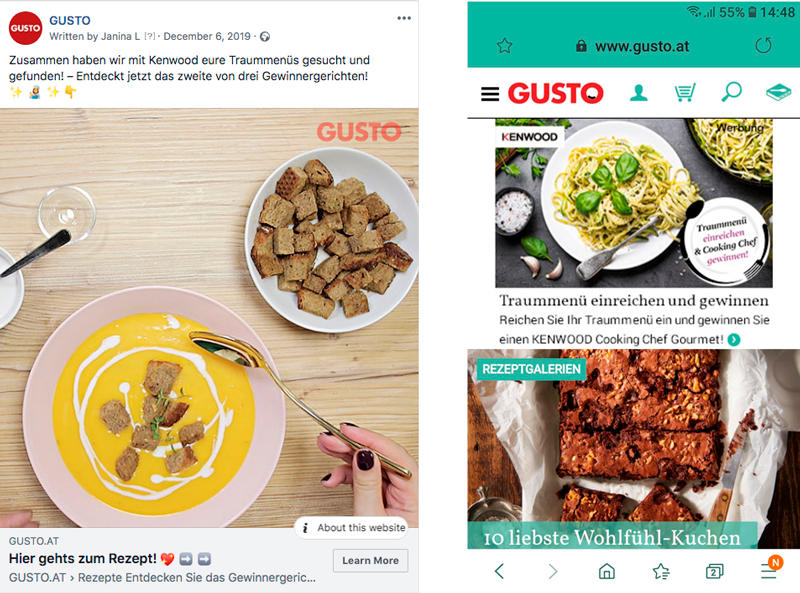The height and width of the screenshot is (593, 800).
Task: Tap the browser back arrow
Action: pos(499,571)
